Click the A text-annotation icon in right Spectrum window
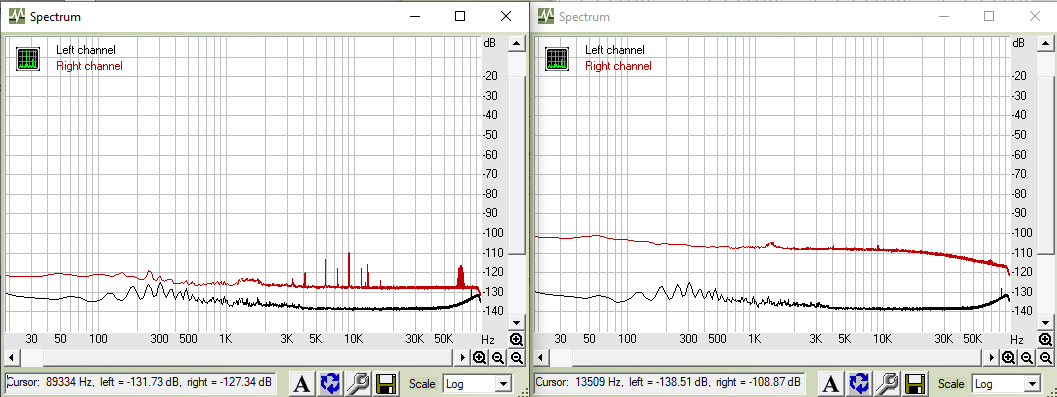 pyautogui.click(x=831, y=384)
